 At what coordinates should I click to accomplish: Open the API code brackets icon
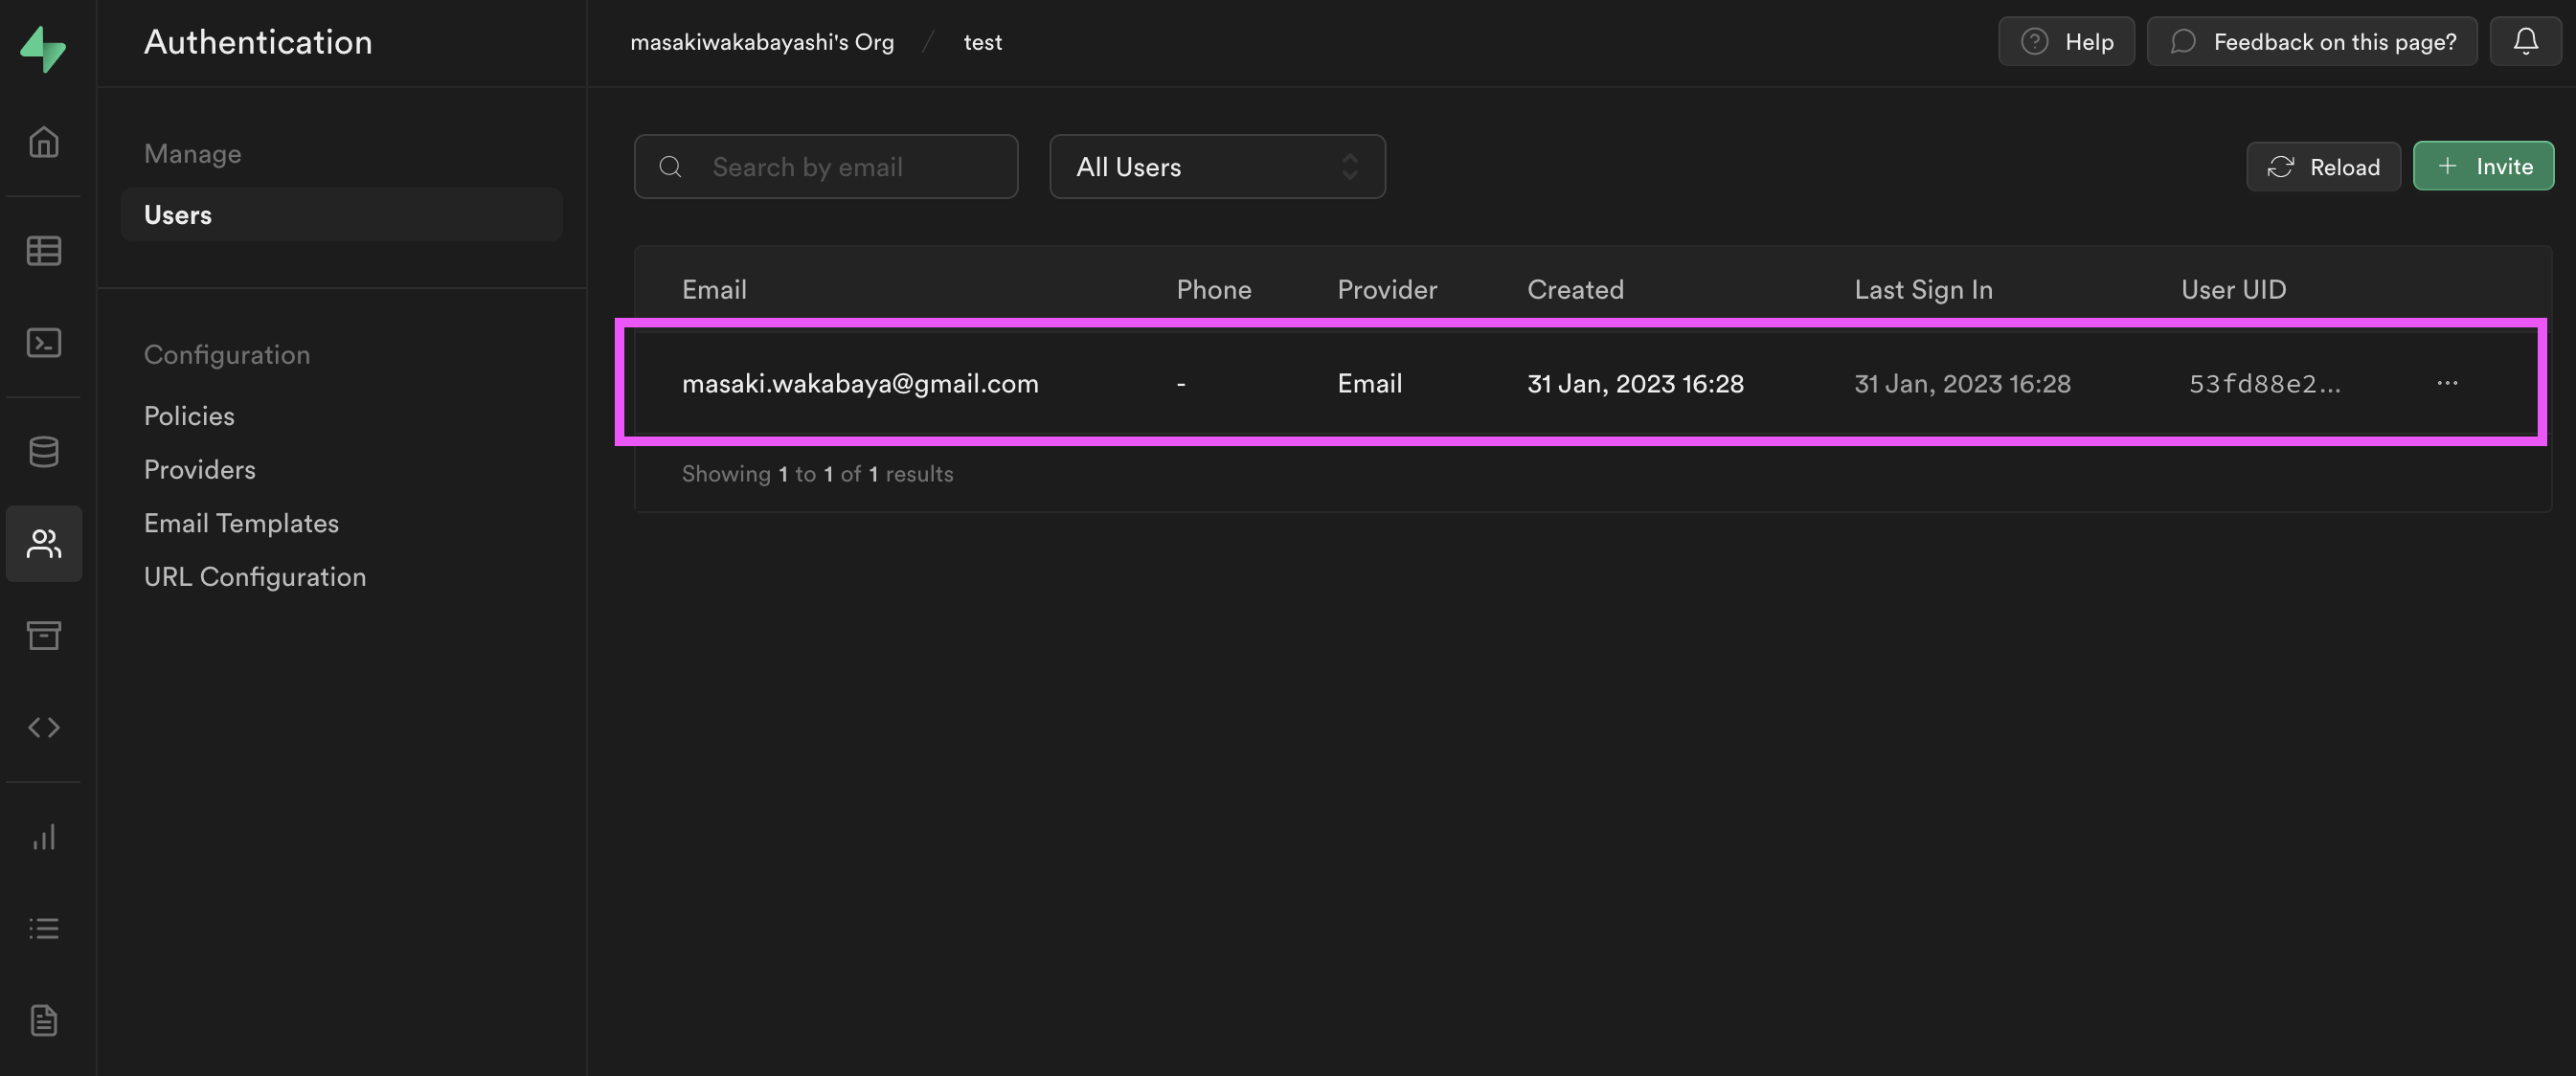(43, 727)
